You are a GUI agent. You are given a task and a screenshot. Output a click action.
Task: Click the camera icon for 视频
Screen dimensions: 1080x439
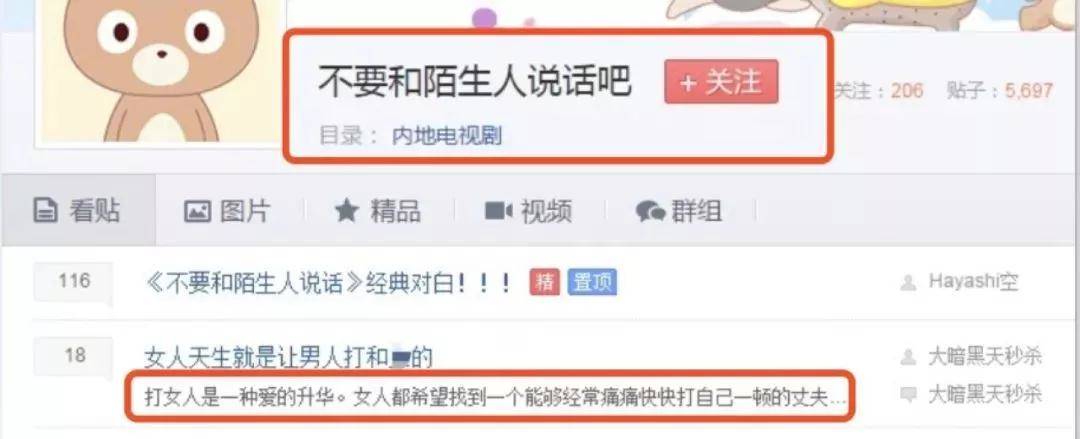point(499,211)
